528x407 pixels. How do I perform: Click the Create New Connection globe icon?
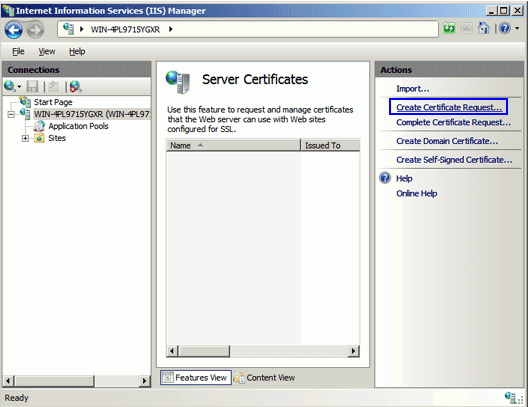tap(10, 86)
